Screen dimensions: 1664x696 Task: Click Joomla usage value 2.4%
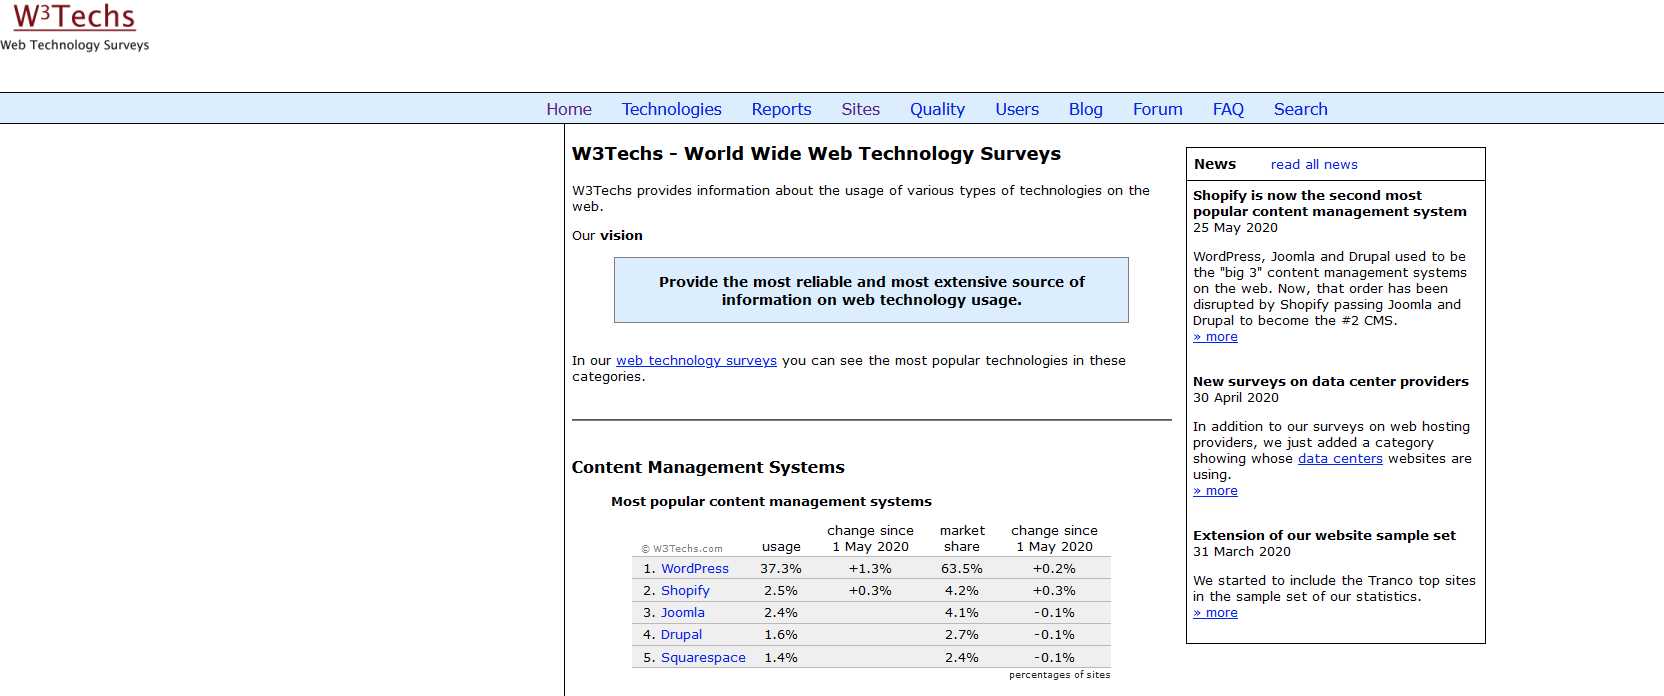[x=781, y=612]
